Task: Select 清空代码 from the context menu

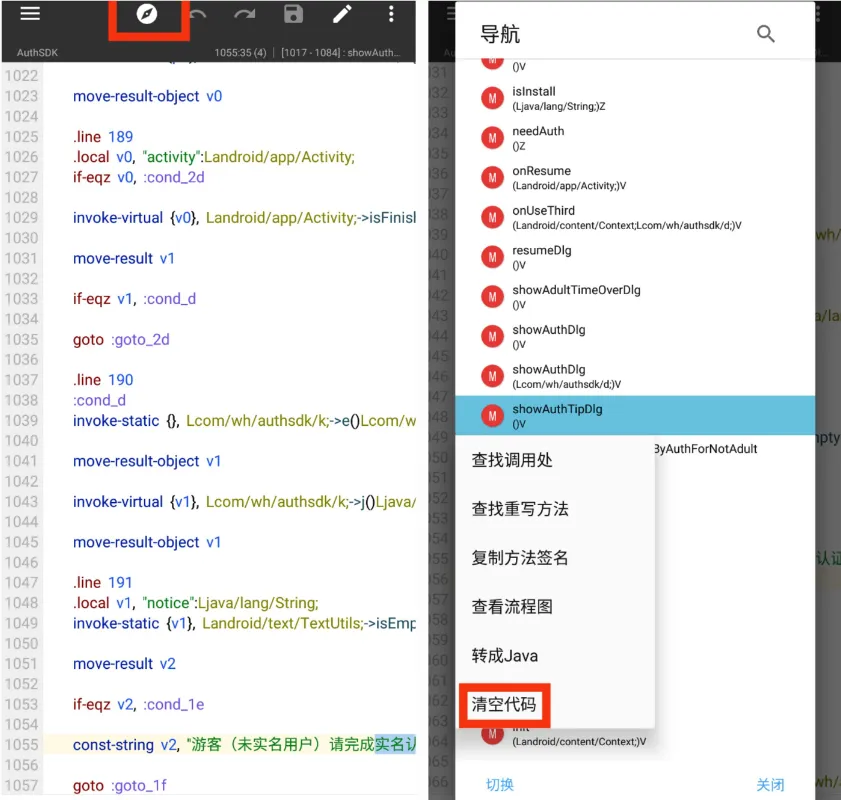Action: point(504,705)
